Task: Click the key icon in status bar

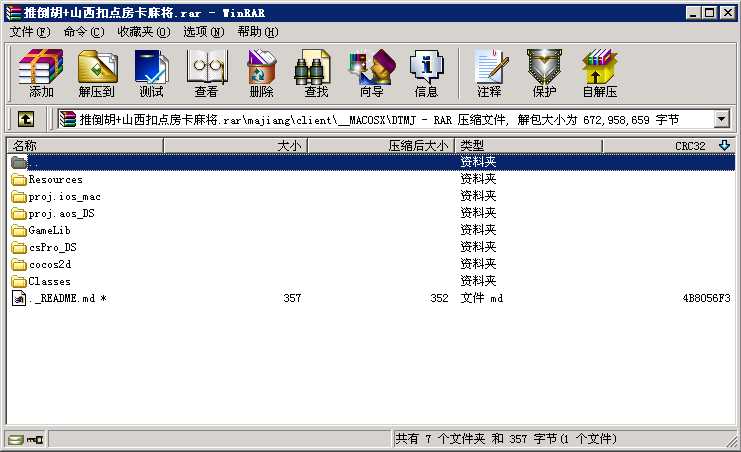Action: [35, 440]
